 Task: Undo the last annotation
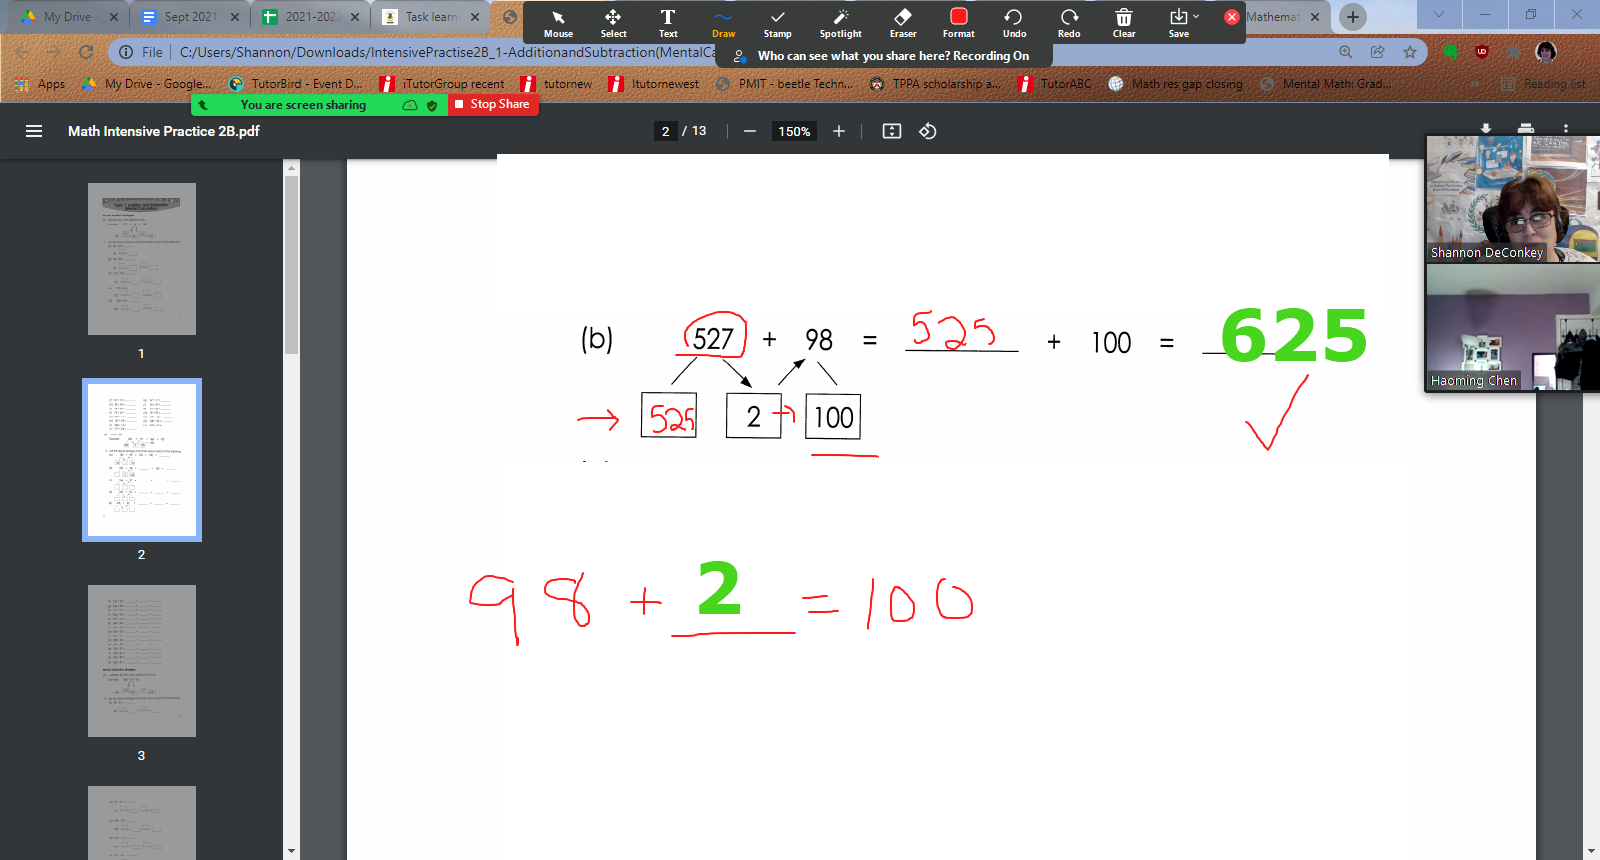tap(1014, 22)
